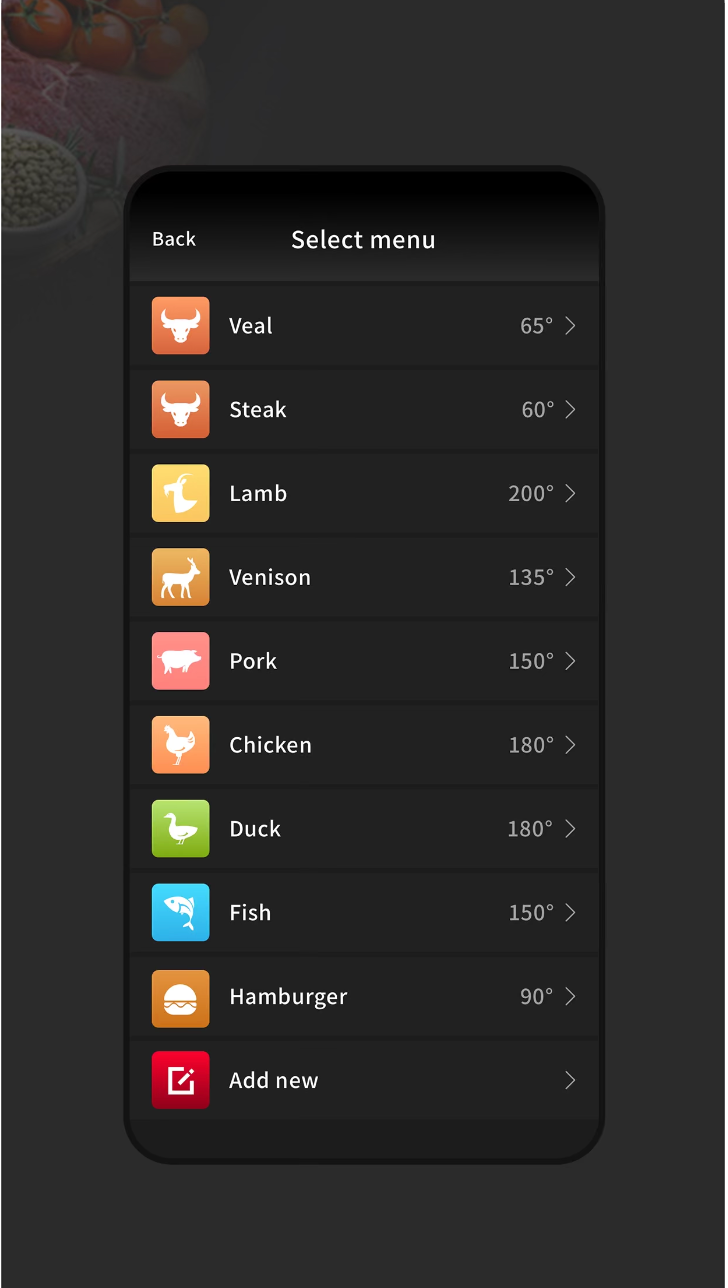Open Lamb details via its chevron
Viewport: 728px width, 1288px height.
click(x=570, y=493)
